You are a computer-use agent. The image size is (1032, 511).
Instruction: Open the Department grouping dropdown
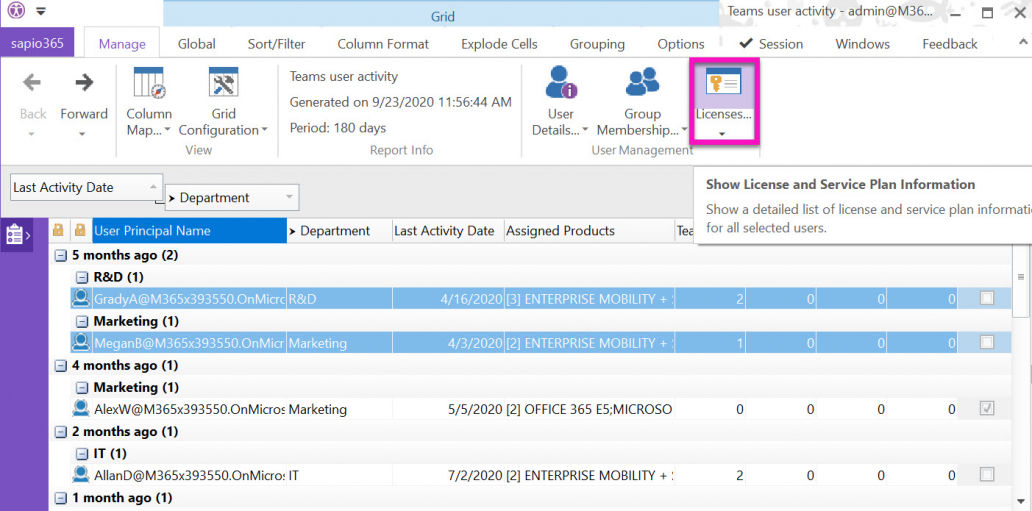pyautogui.click(x=288, y=198)
